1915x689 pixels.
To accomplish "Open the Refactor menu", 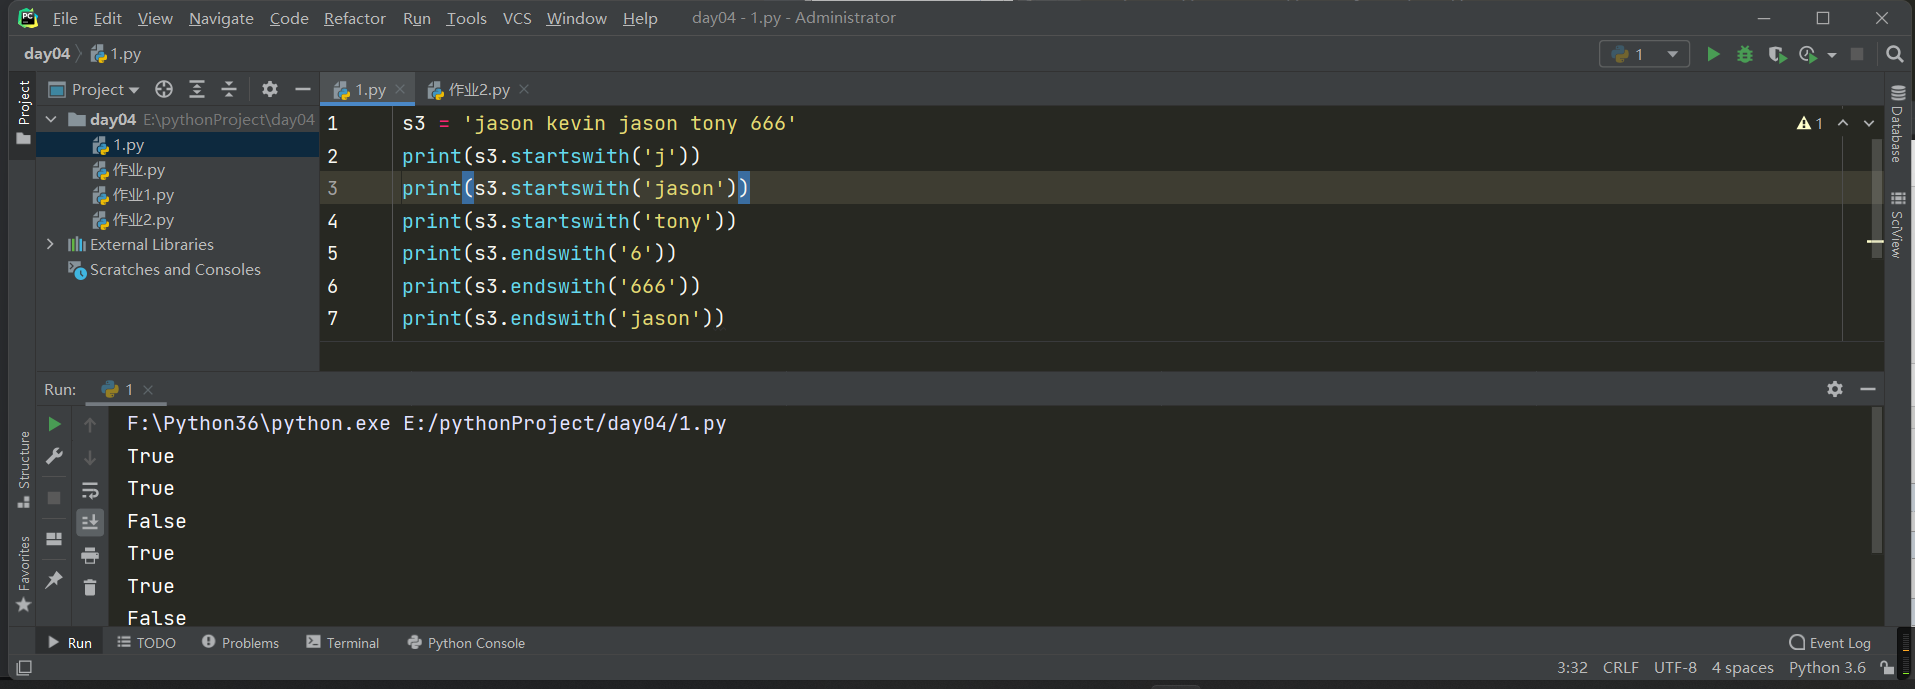I will click(354, 18).
